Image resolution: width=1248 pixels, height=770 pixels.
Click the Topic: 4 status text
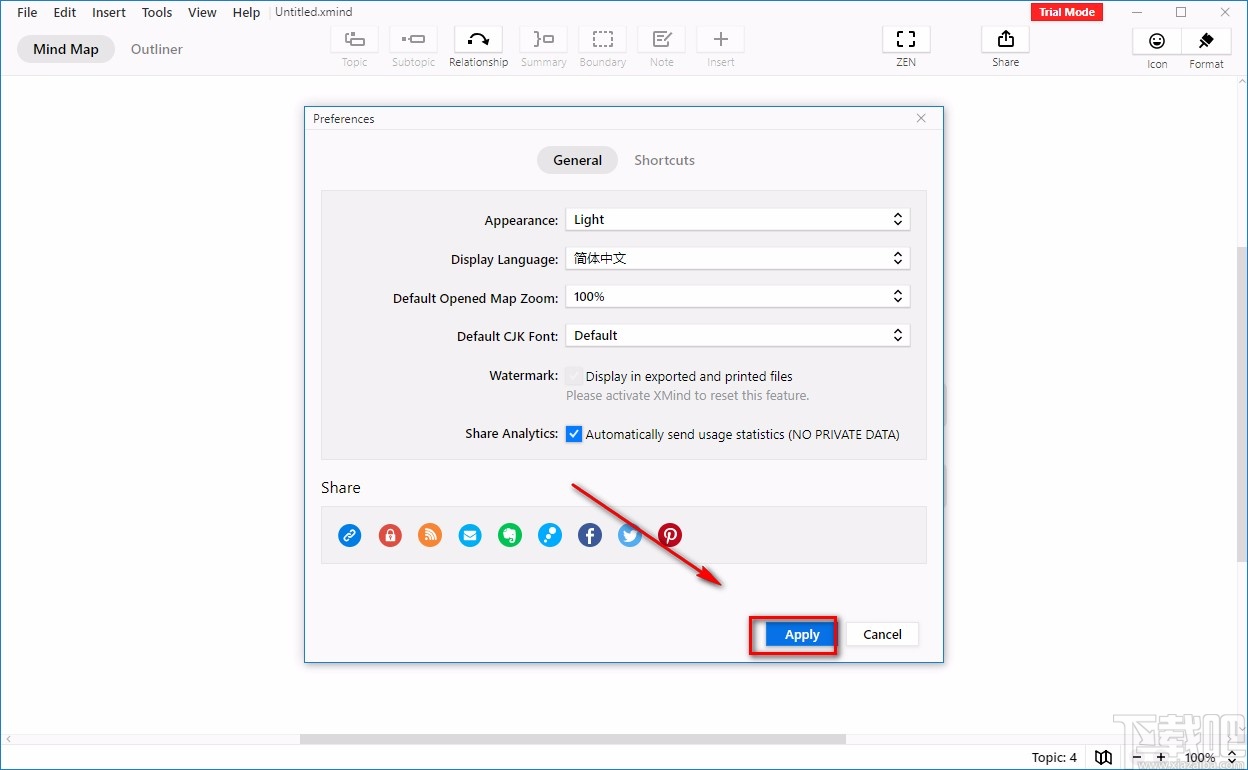1054,758
